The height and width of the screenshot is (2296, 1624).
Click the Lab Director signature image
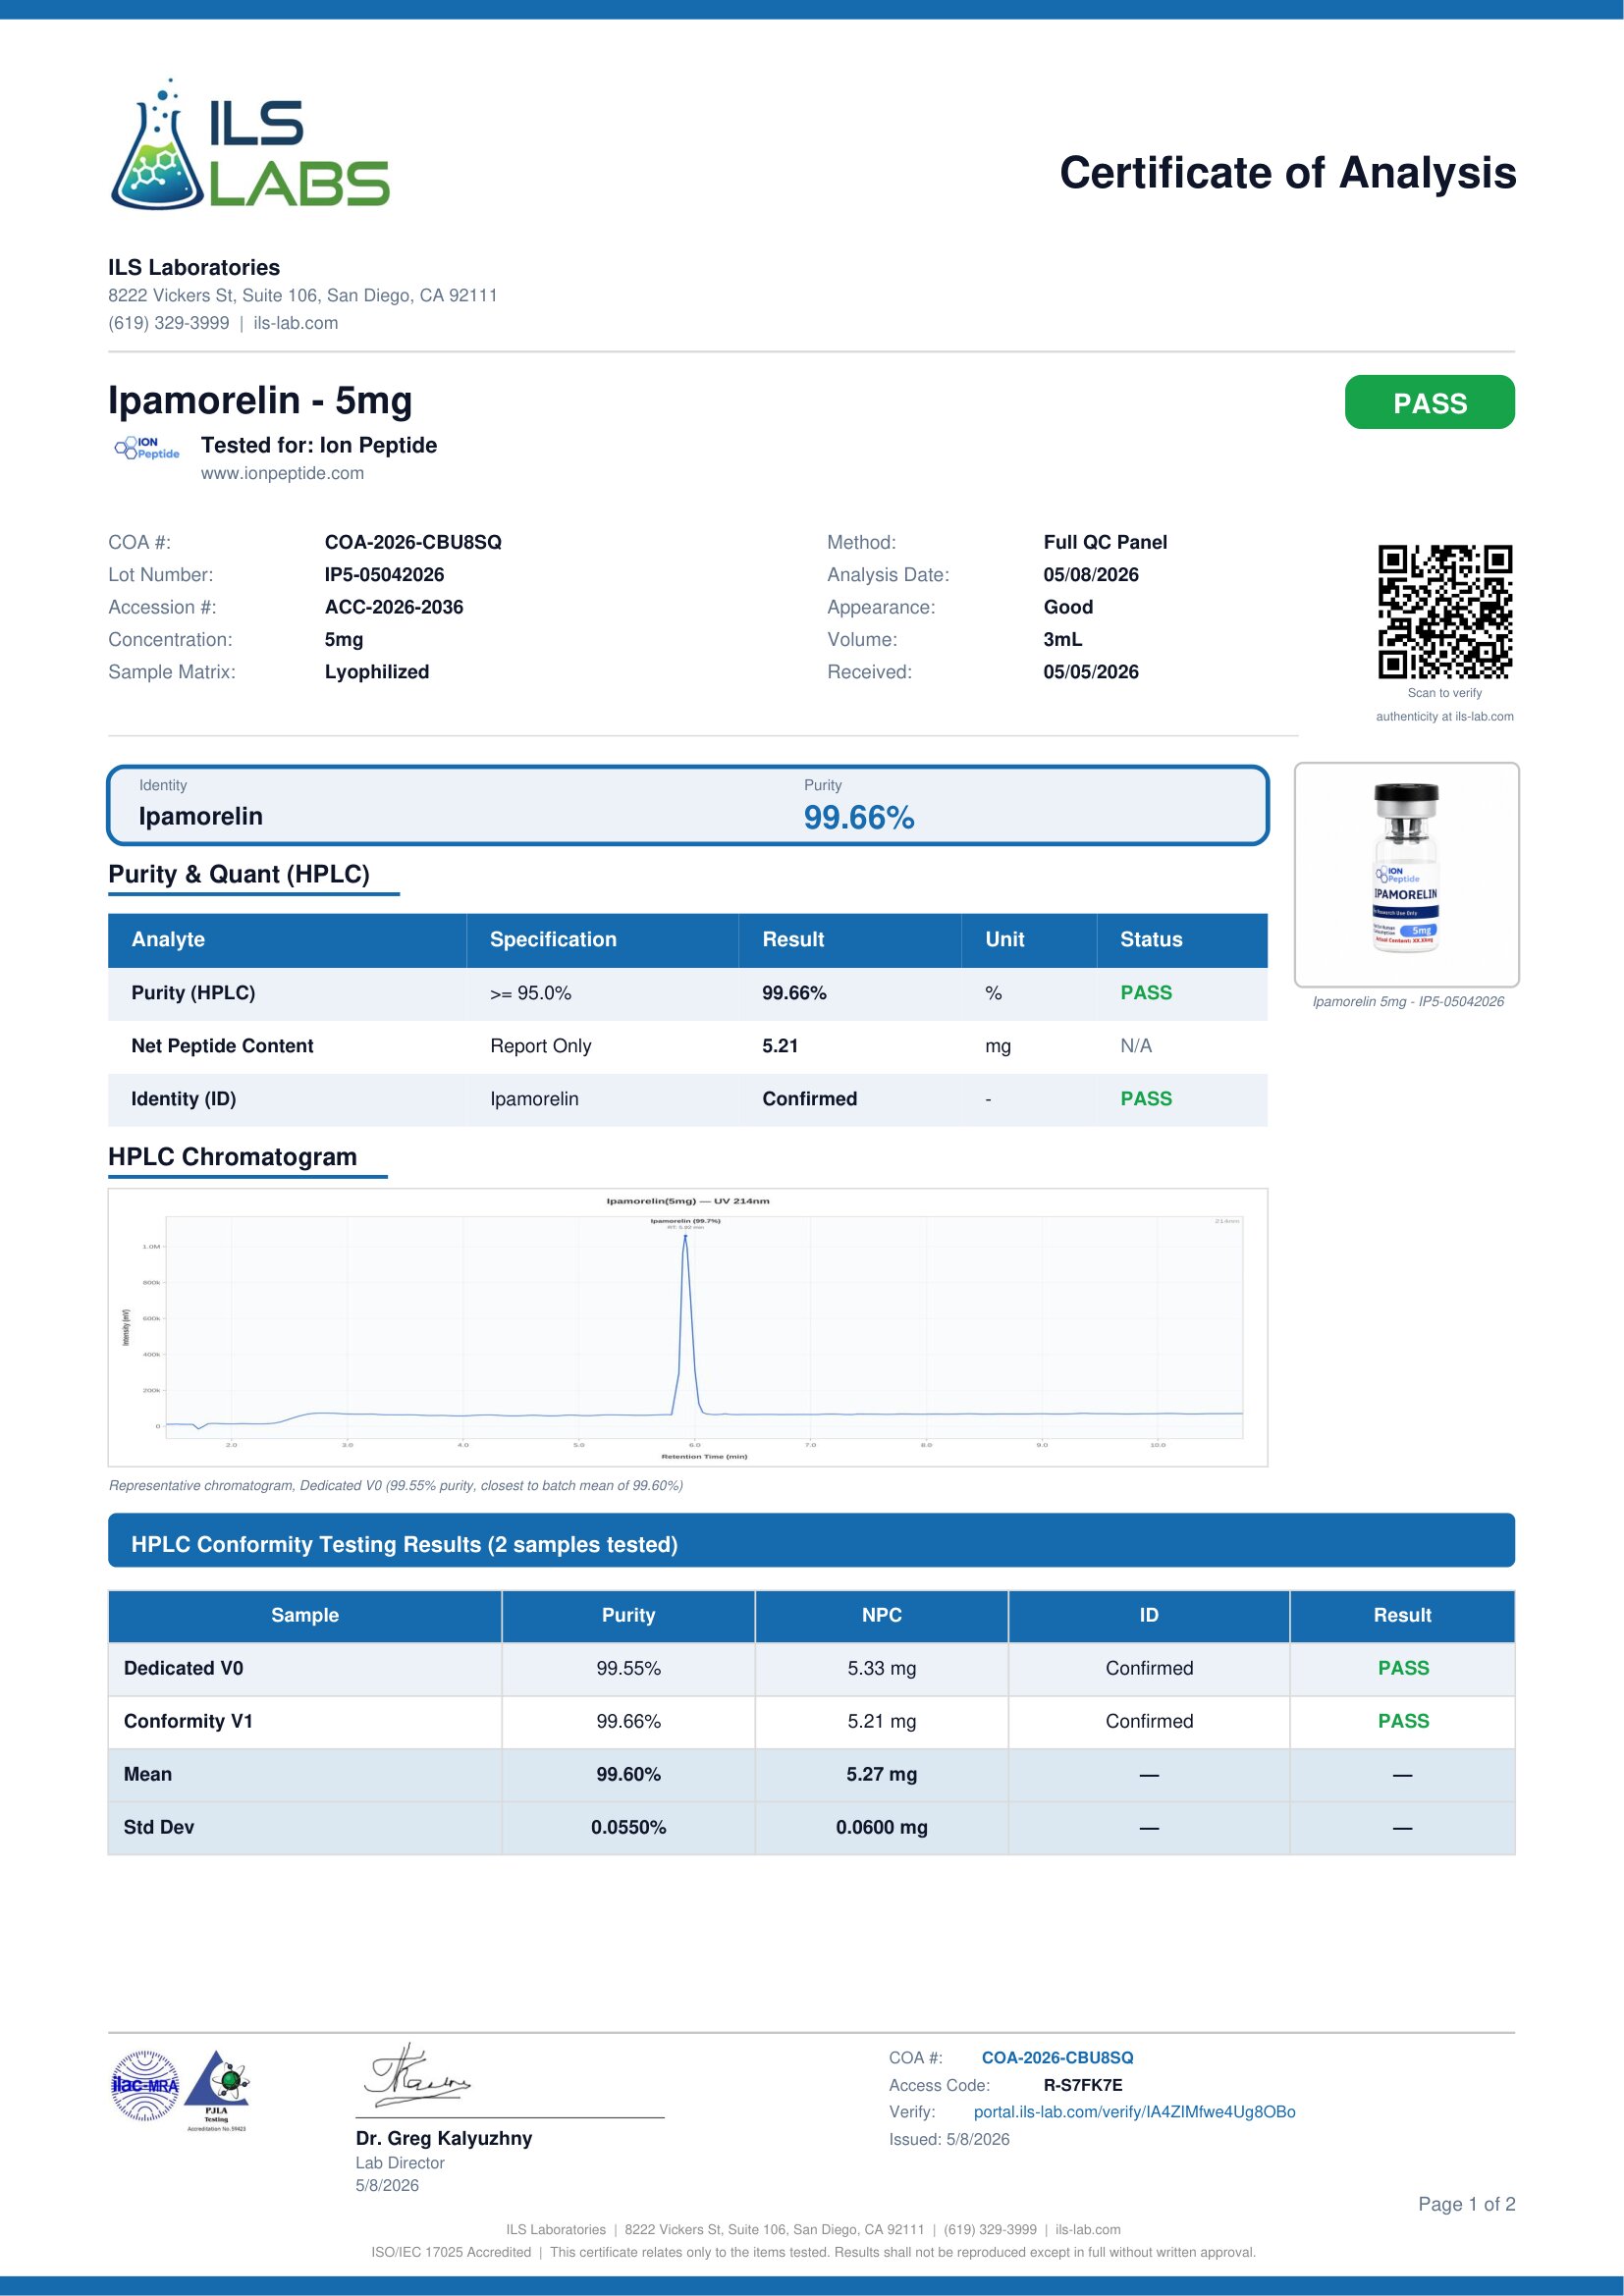click(416, 2076)
